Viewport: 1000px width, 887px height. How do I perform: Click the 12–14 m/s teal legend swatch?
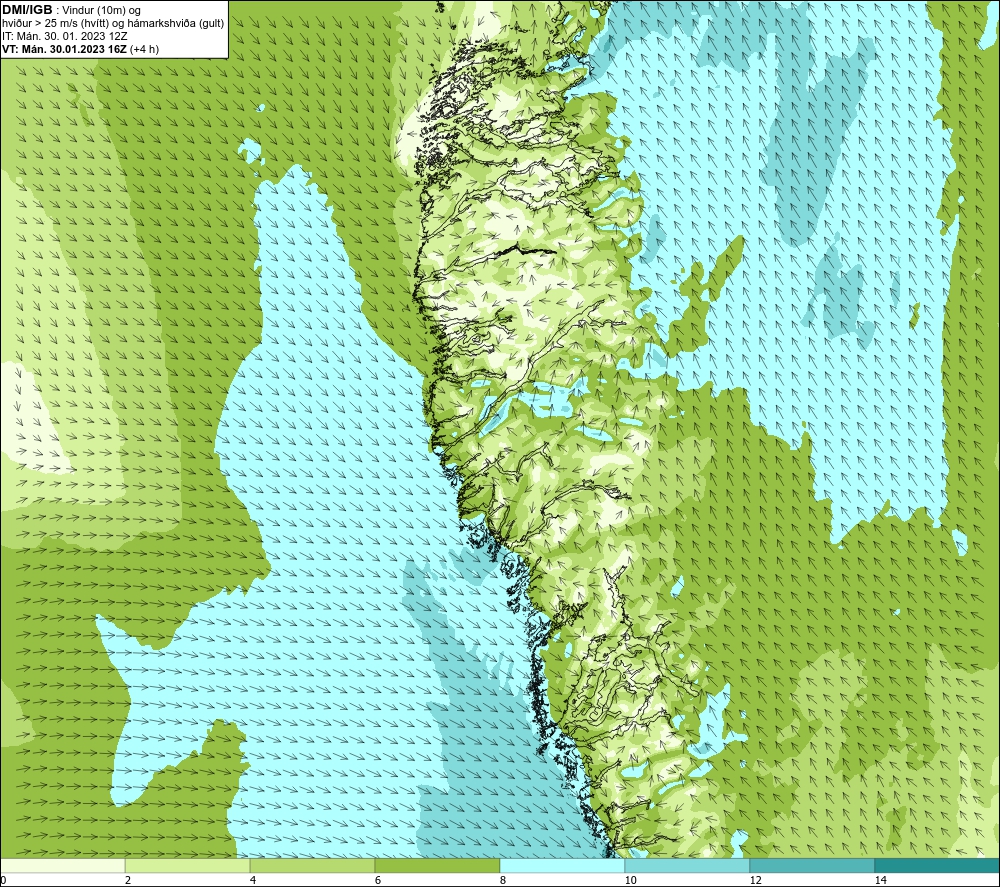(812, 865)
